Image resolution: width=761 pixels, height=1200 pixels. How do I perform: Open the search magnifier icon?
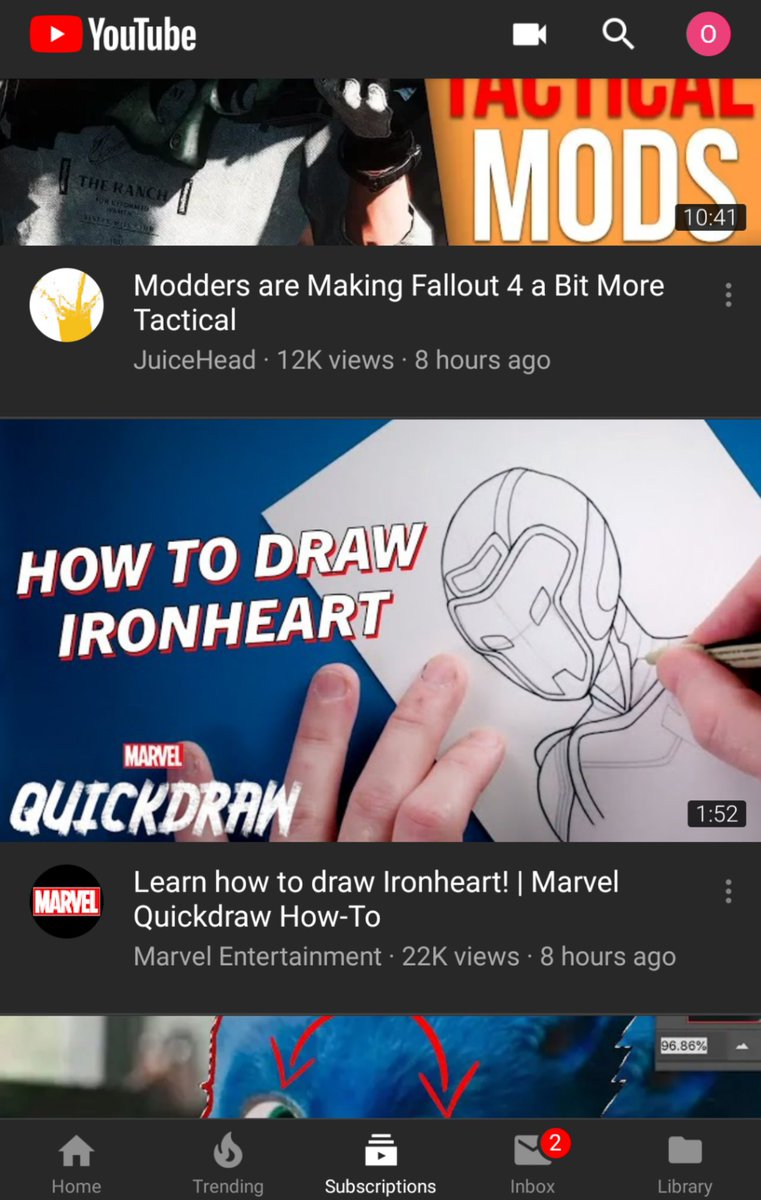pos(618,35)
